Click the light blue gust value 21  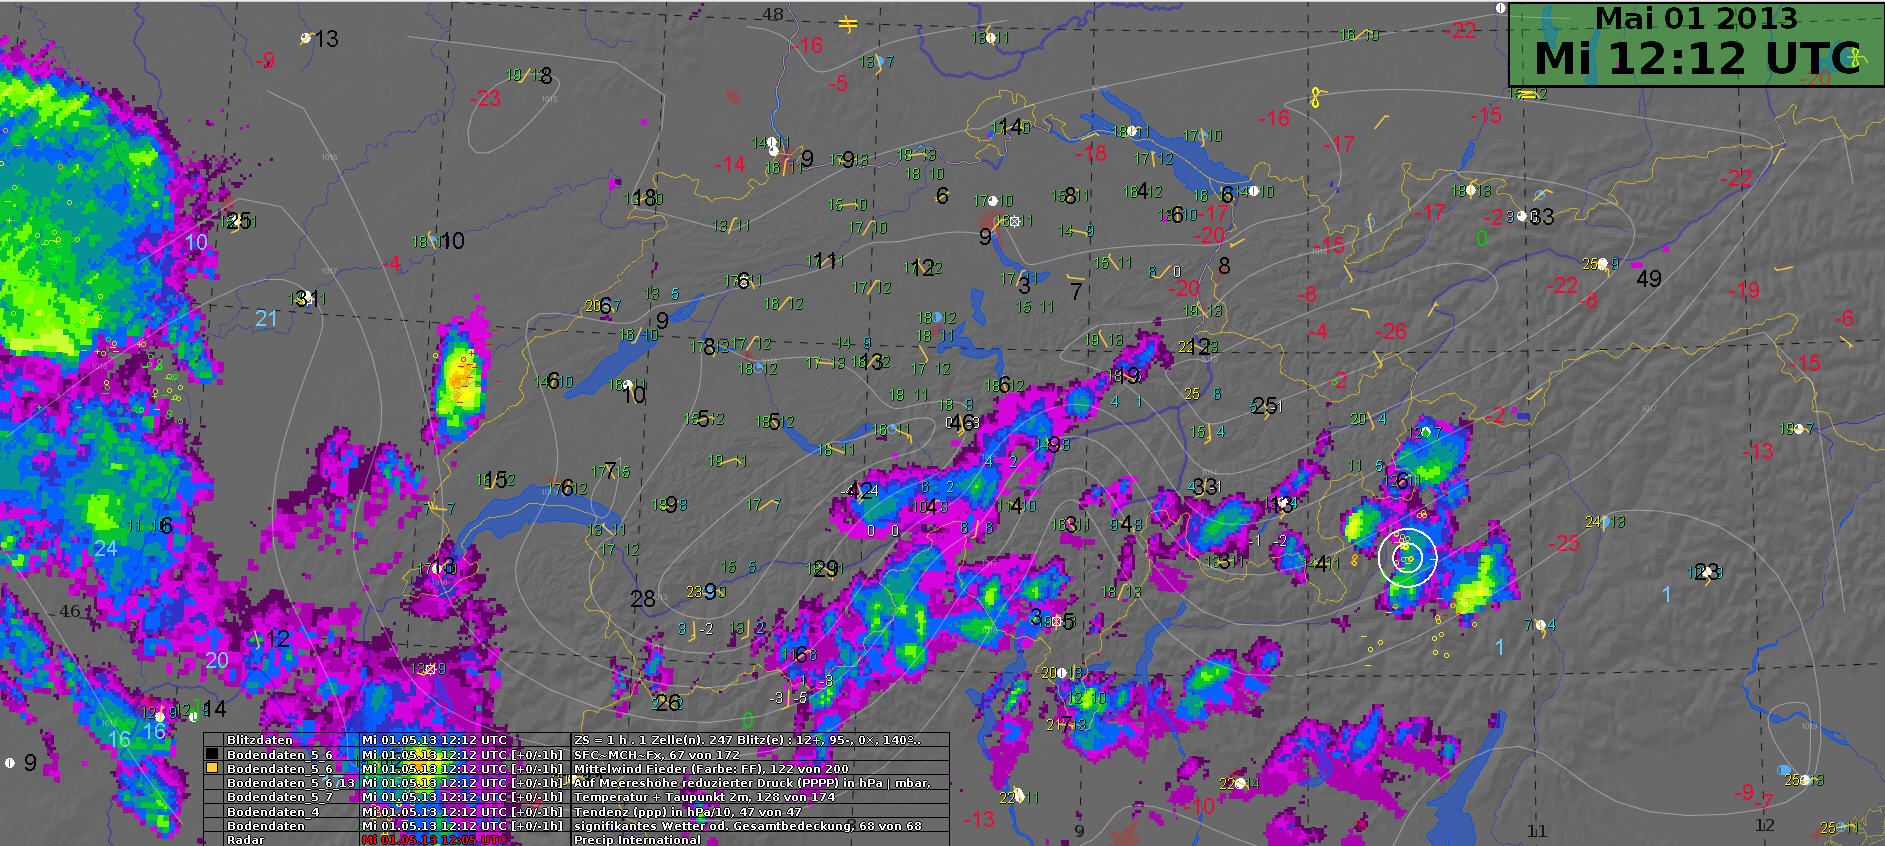tap(266, 319)
